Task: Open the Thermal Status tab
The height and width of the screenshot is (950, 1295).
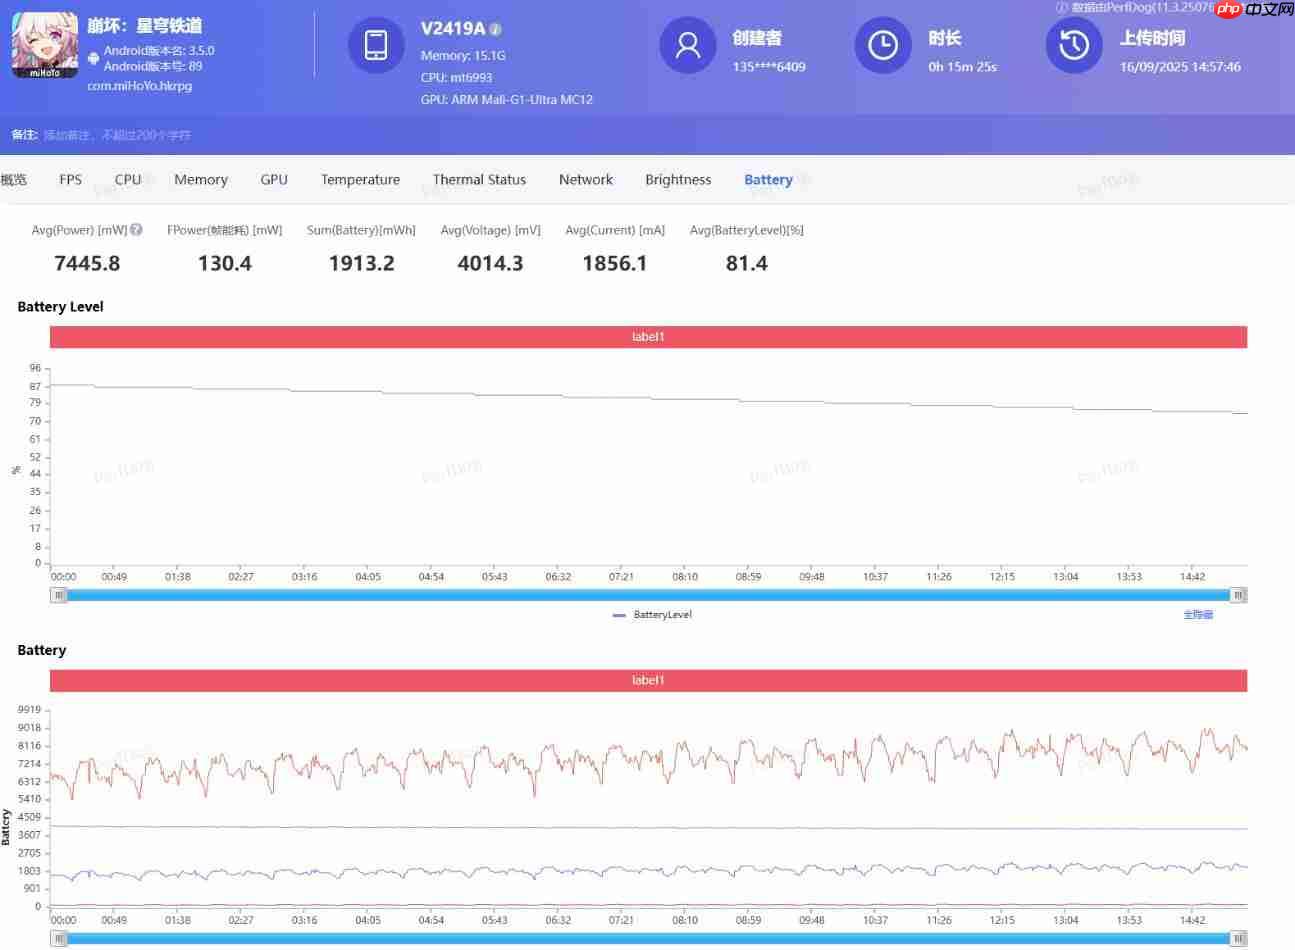Action: point(479,179)
